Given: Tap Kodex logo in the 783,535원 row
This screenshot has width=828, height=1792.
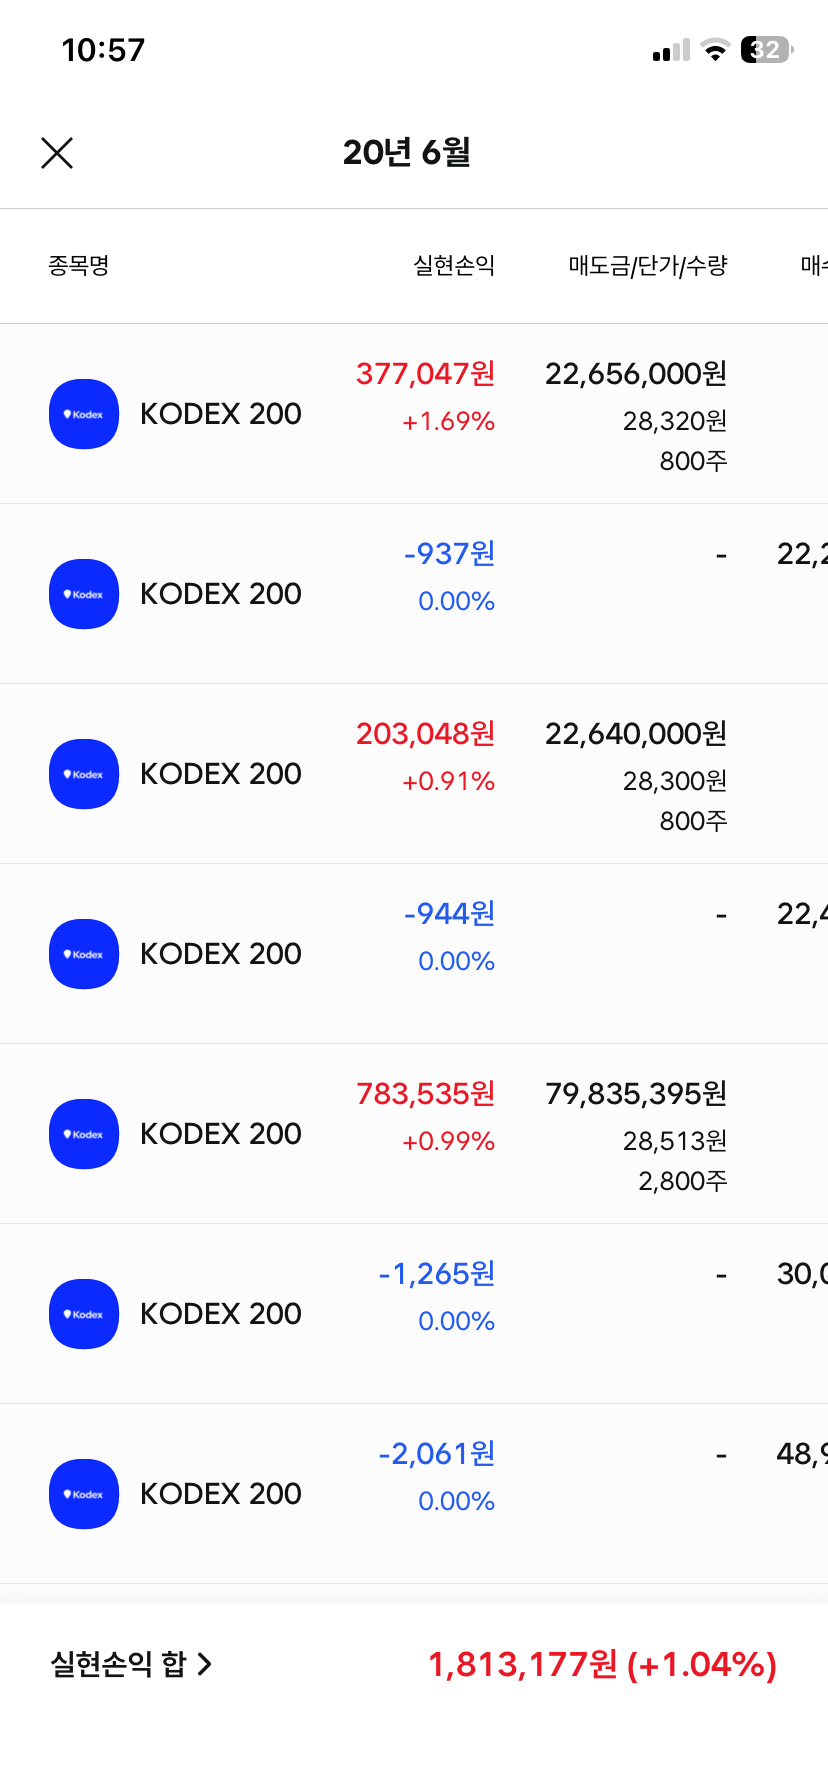Looking at the screenshot, I should (84, 1134).
